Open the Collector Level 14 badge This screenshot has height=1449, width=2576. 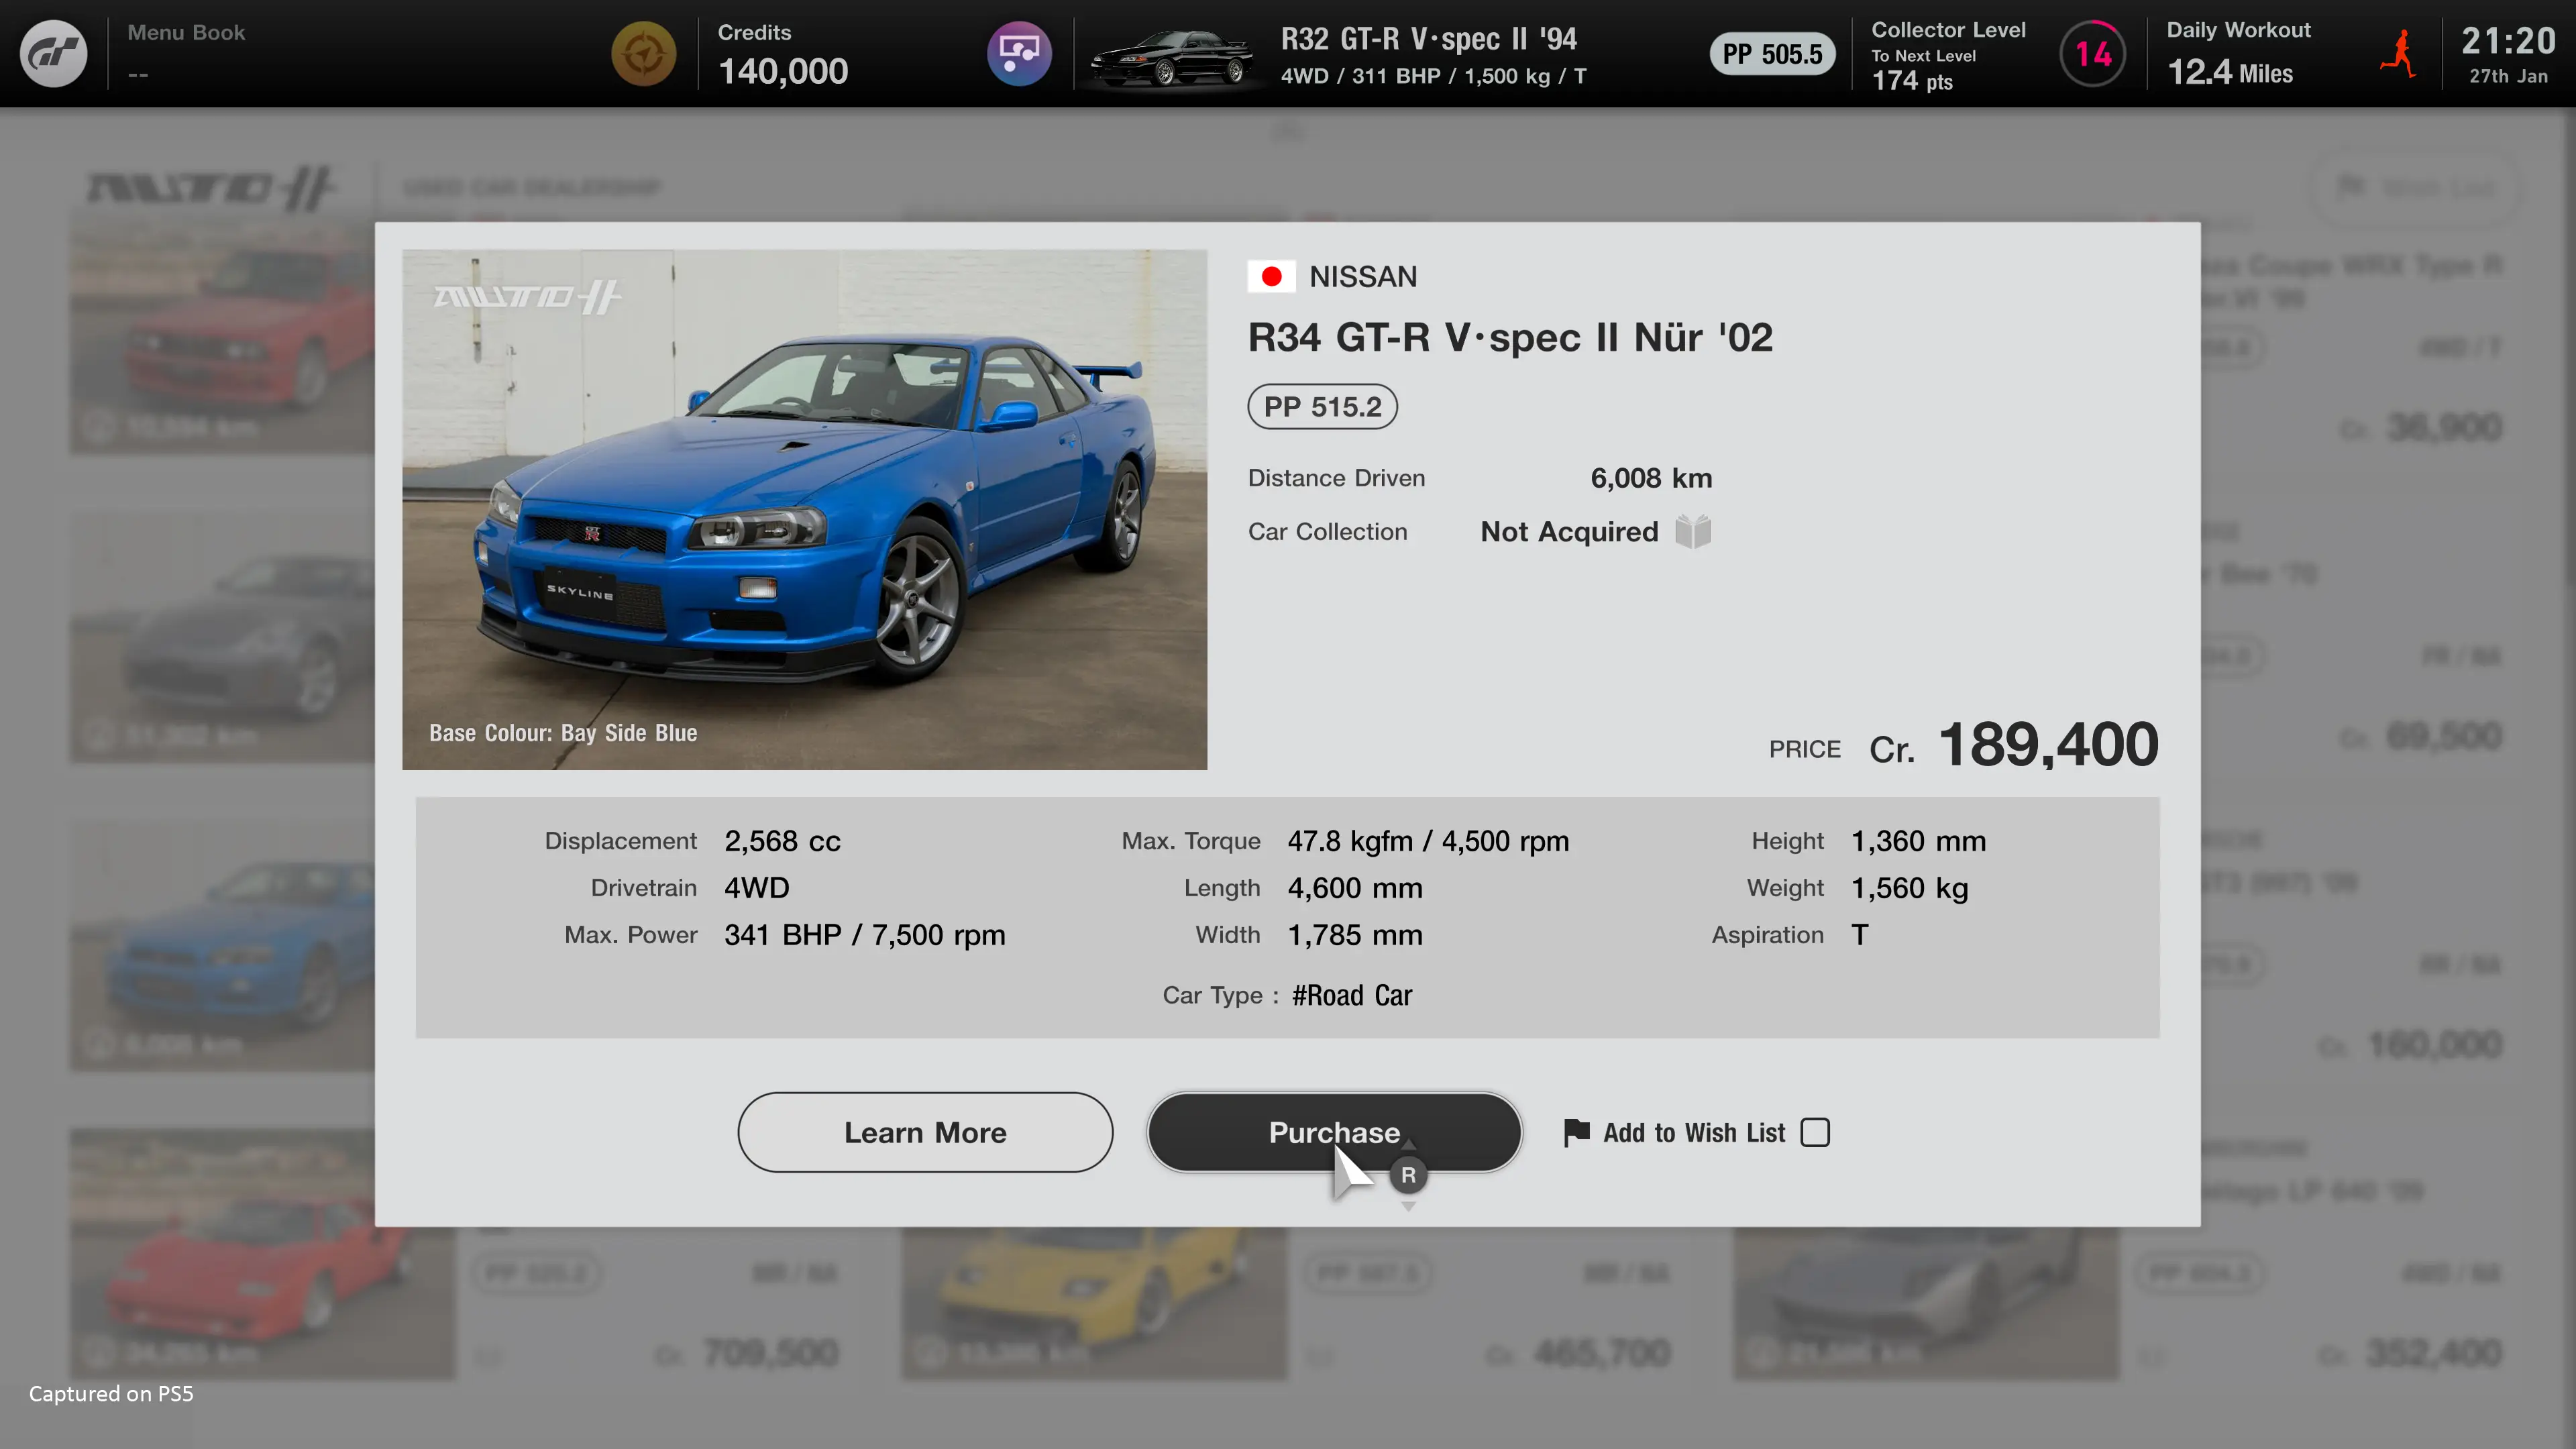point(2093,53)
